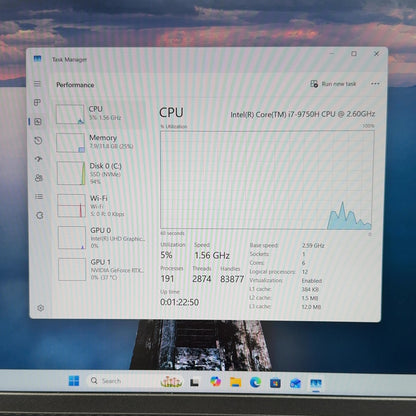Click the CPU mini graph thumbnail
The image size is (416, 416).
(70, 114)
